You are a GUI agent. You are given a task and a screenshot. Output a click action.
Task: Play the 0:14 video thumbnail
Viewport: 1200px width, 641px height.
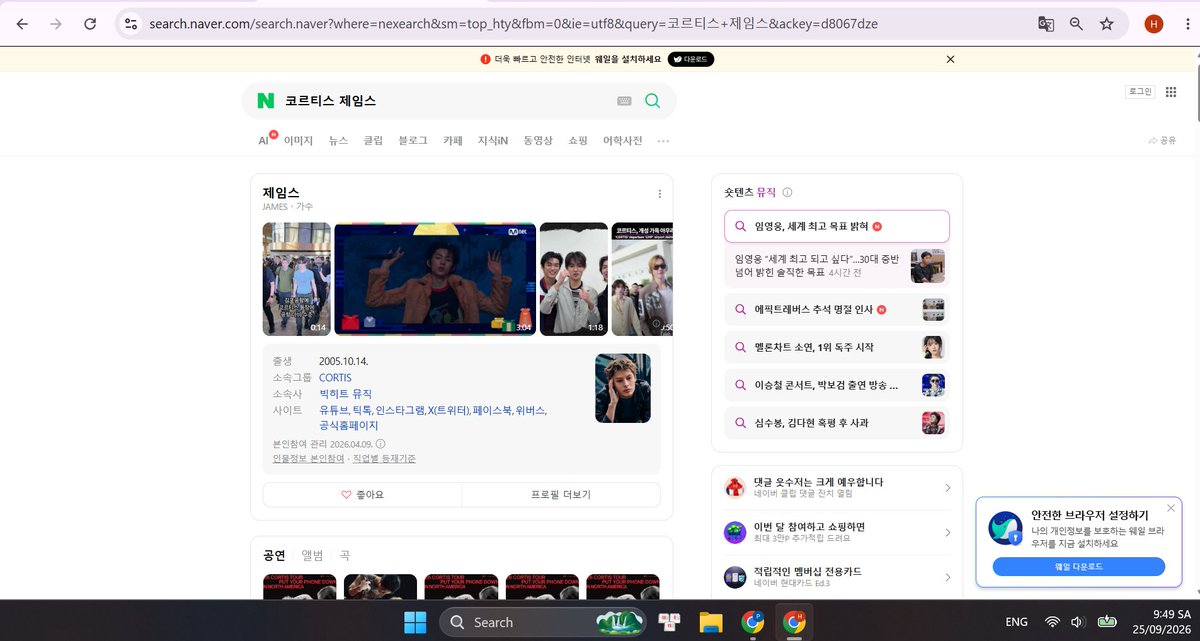click(x=296, y=279)
